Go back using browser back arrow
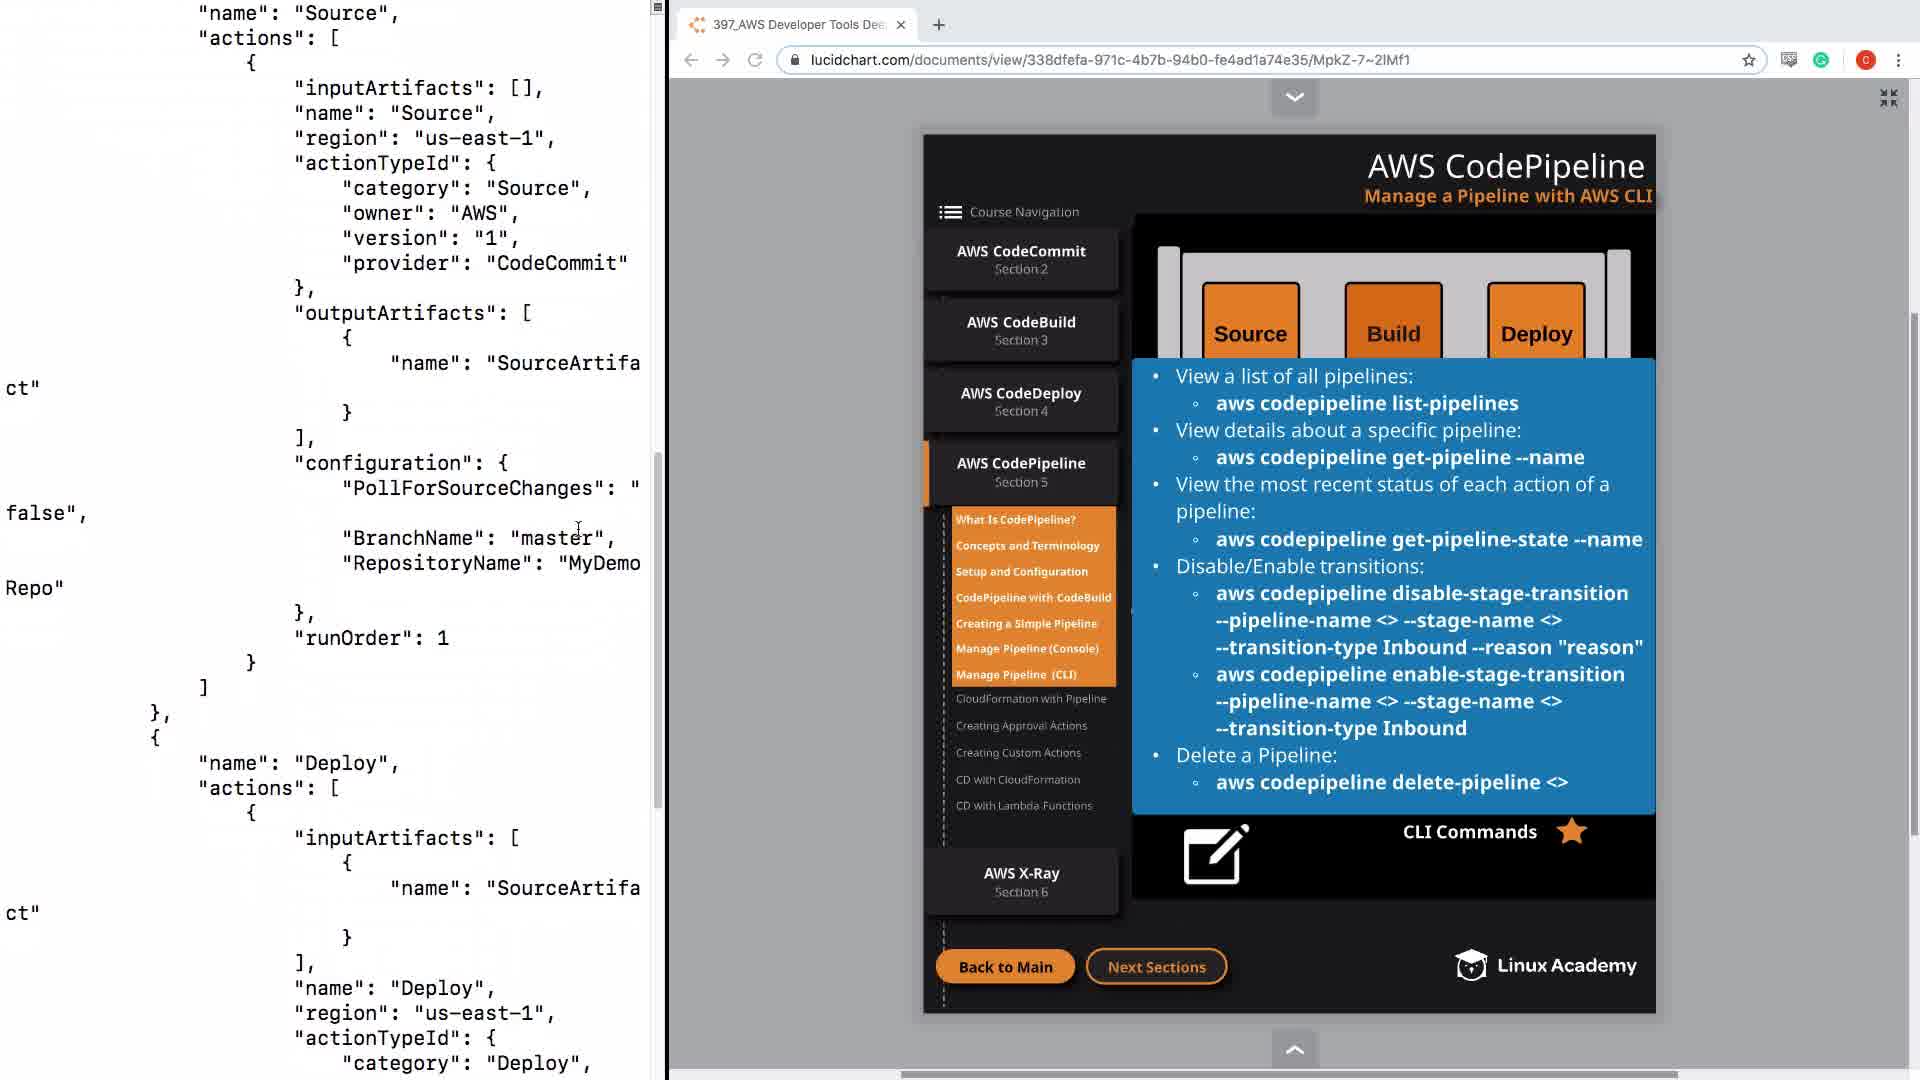 (691, 60)
